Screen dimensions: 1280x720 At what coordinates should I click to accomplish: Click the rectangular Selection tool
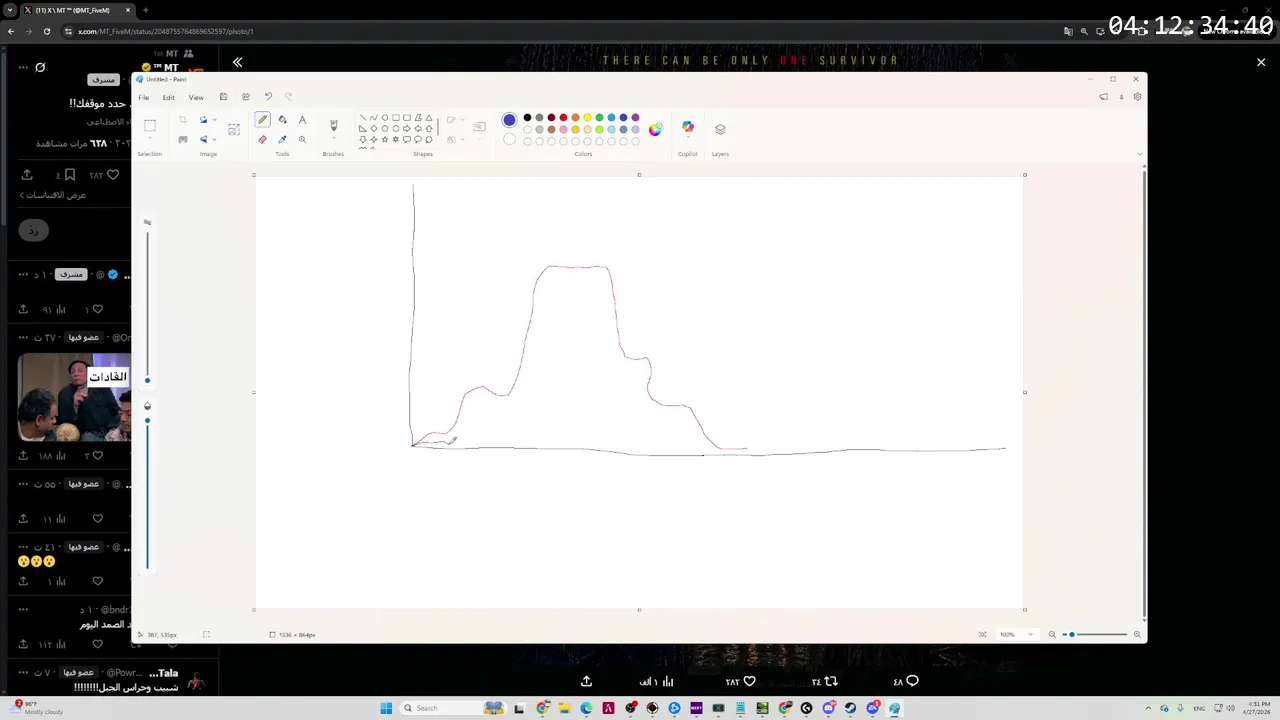click(x=150, y=125)
